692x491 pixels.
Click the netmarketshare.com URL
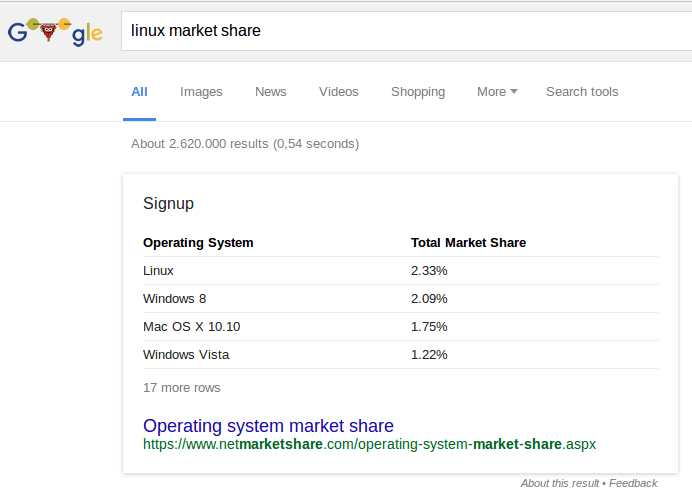[x=369, y=444]
